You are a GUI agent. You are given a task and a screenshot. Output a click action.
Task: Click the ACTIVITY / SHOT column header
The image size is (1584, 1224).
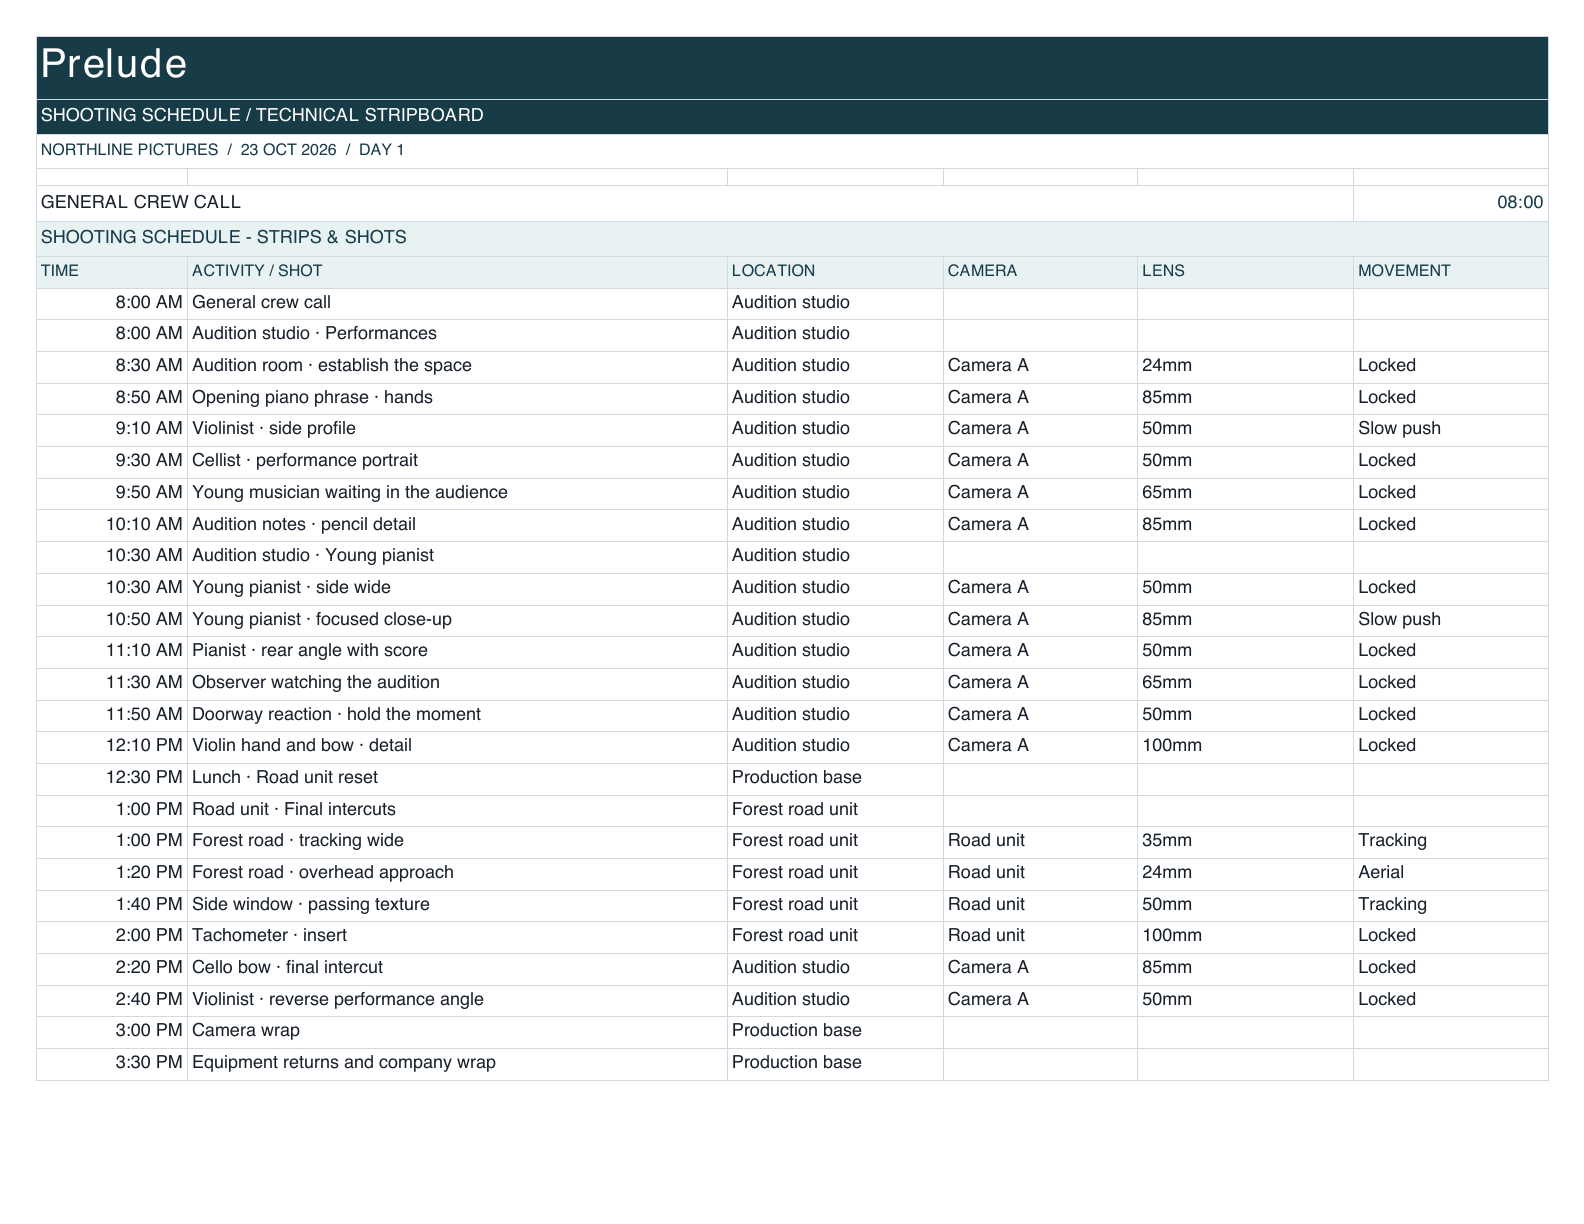457,272
